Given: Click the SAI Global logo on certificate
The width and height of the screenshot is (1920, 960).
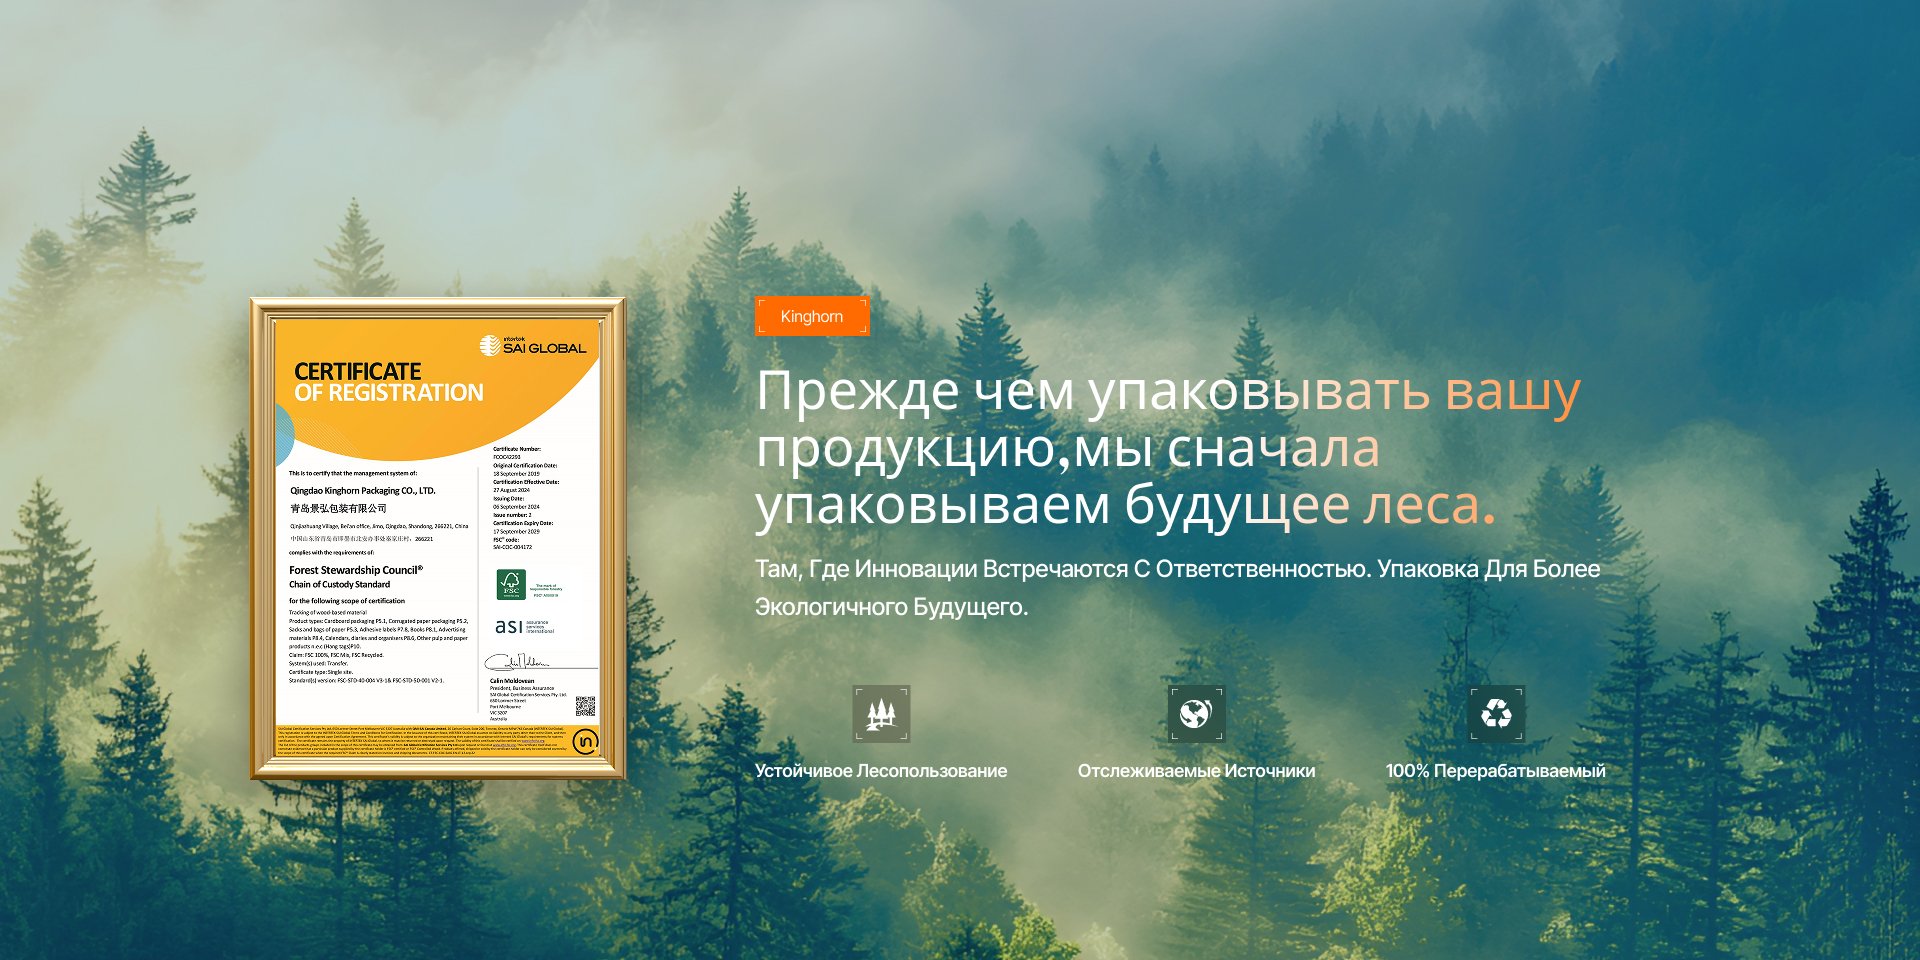Looking at the screenshot, I should [x=533, y=346].
